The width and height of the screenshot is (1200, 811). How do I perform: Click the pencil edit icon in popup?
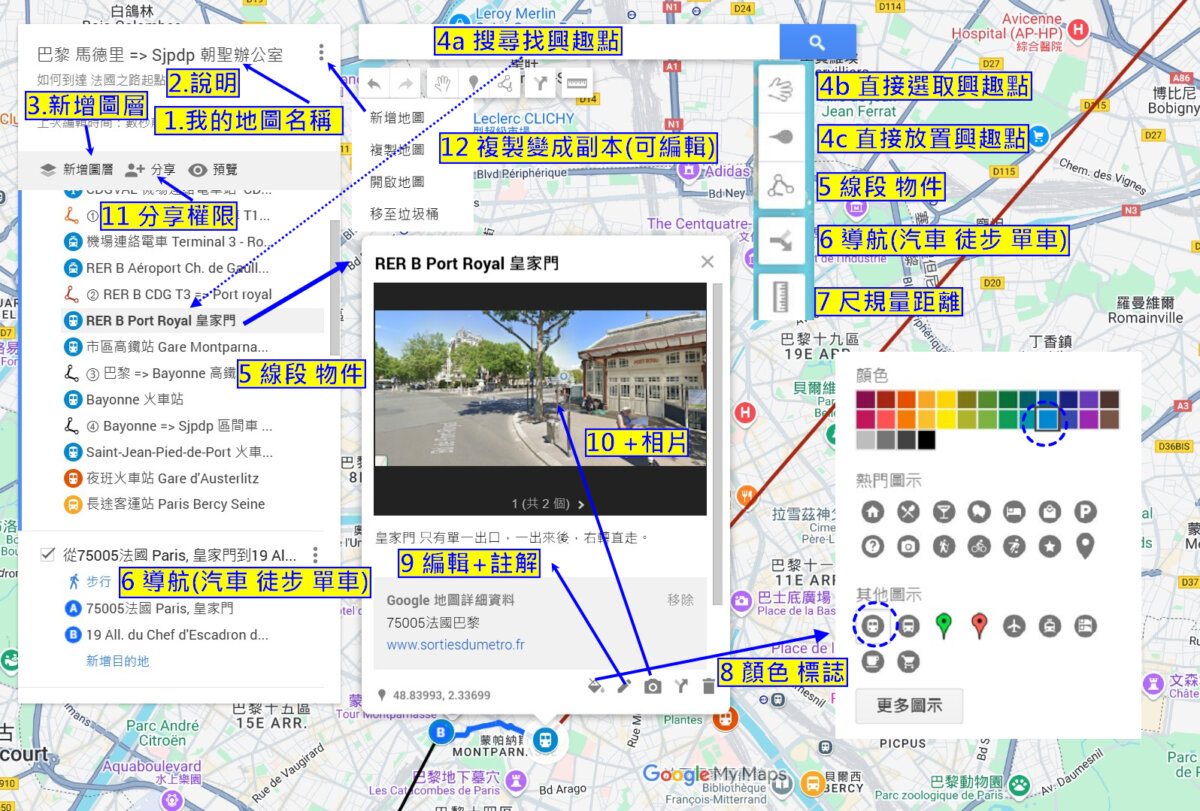(x=623, y=686)
